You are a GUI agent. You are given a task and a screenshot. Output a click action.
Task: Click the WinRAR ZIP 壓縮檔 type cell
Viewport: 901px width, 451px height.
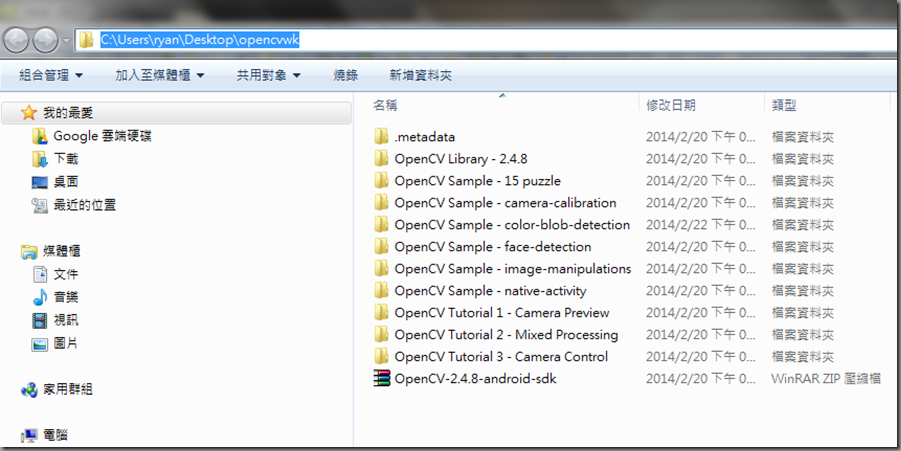pyautogui.click(x=826, y=379)
